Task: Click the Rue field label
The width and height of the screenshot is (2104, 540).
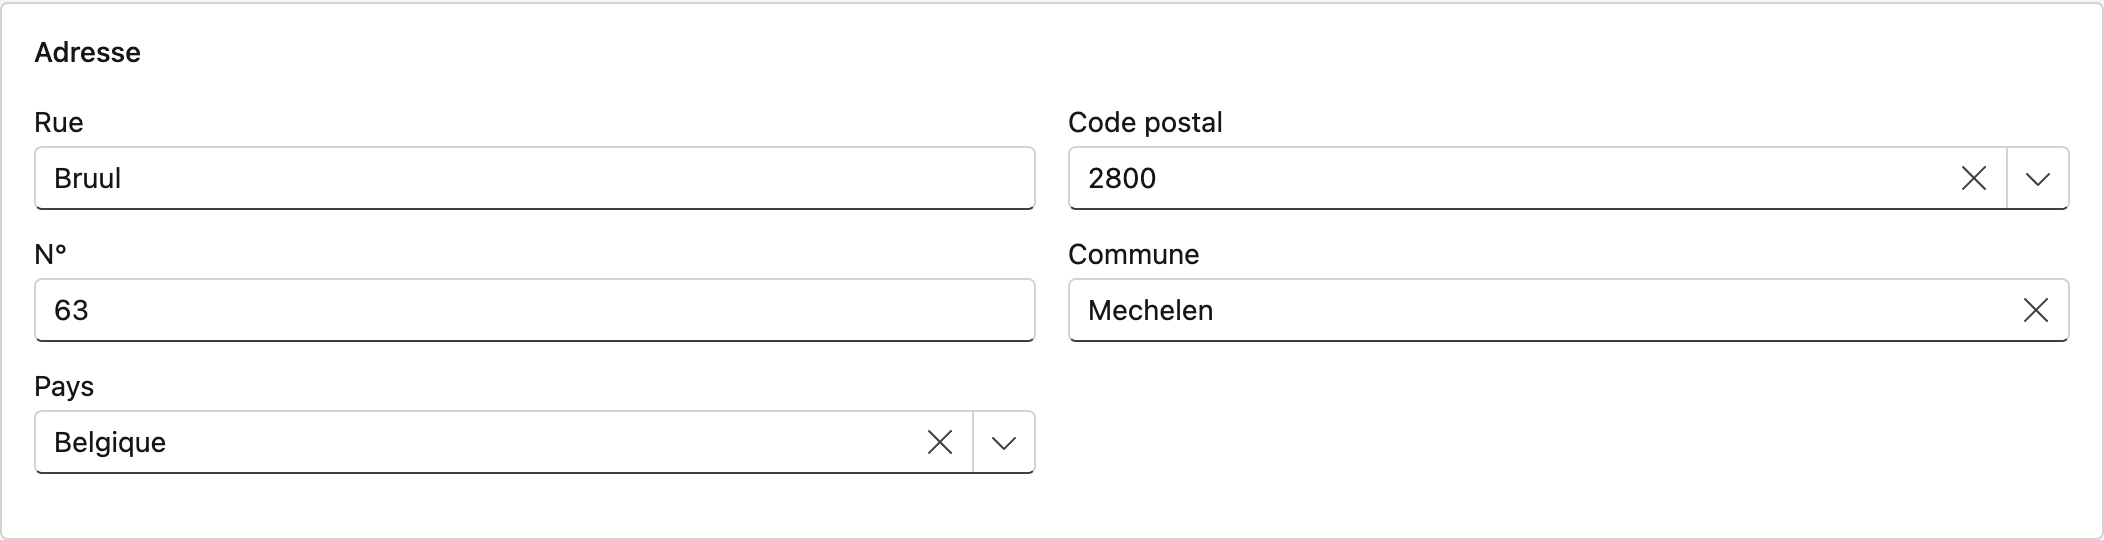Action: (59, 122)
